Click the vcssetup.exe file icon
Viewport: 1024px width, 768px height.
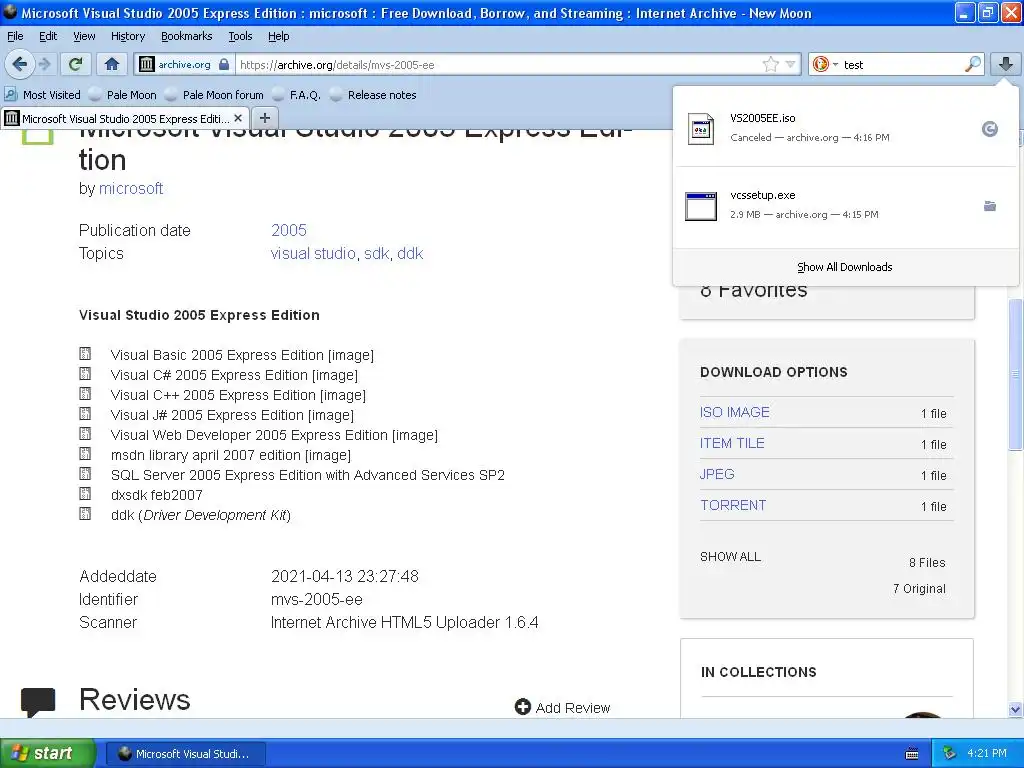point(701,206)
